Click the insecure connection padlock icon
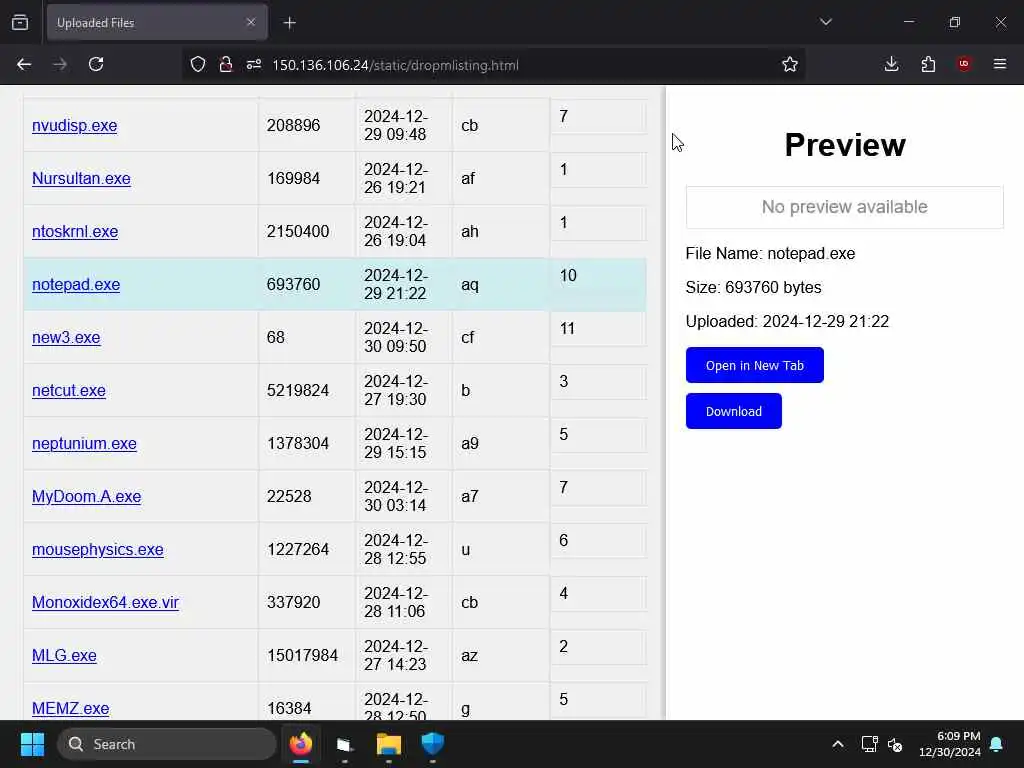This screenshot has height=768, width=1024. (226, 64)
